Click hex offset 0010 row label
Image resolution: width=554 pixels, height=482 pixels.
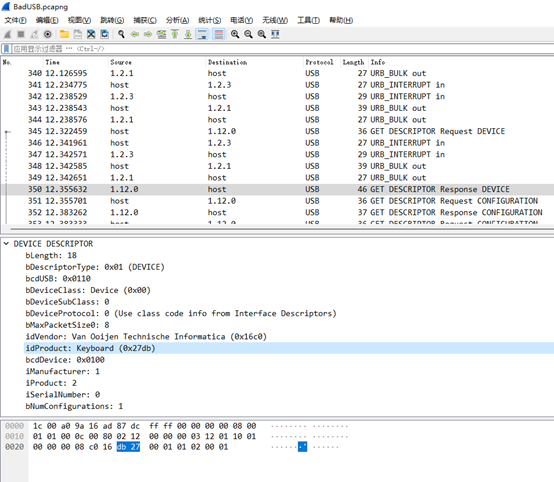click(x=14, y=436)
